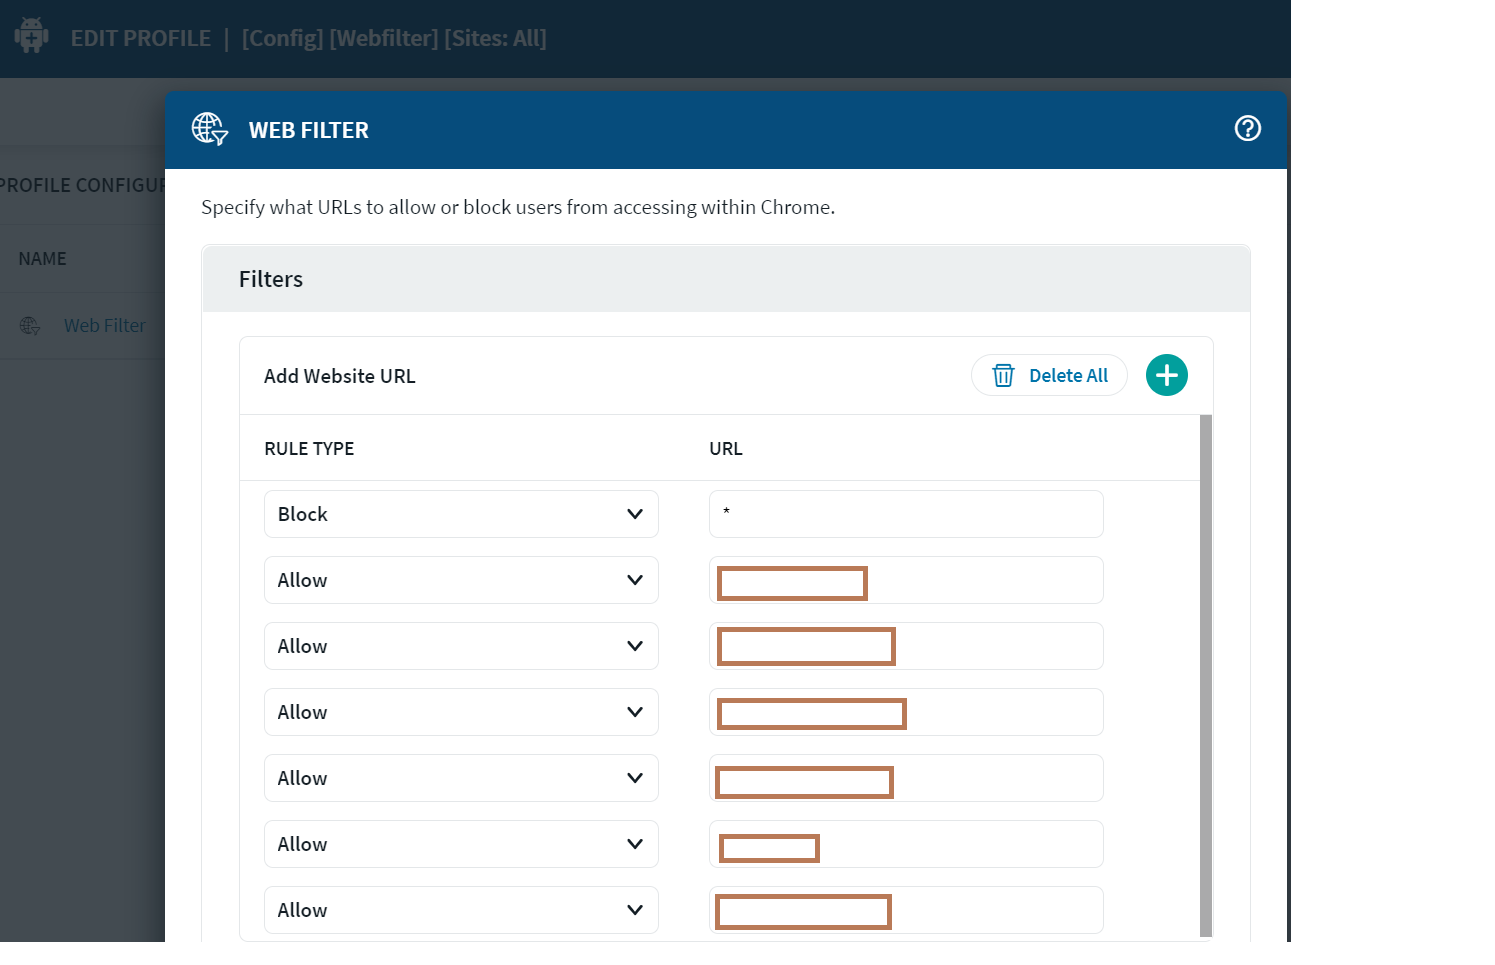1495x965 pixels.
Task: Click the trash can icon
Action: coord(1003,376)
